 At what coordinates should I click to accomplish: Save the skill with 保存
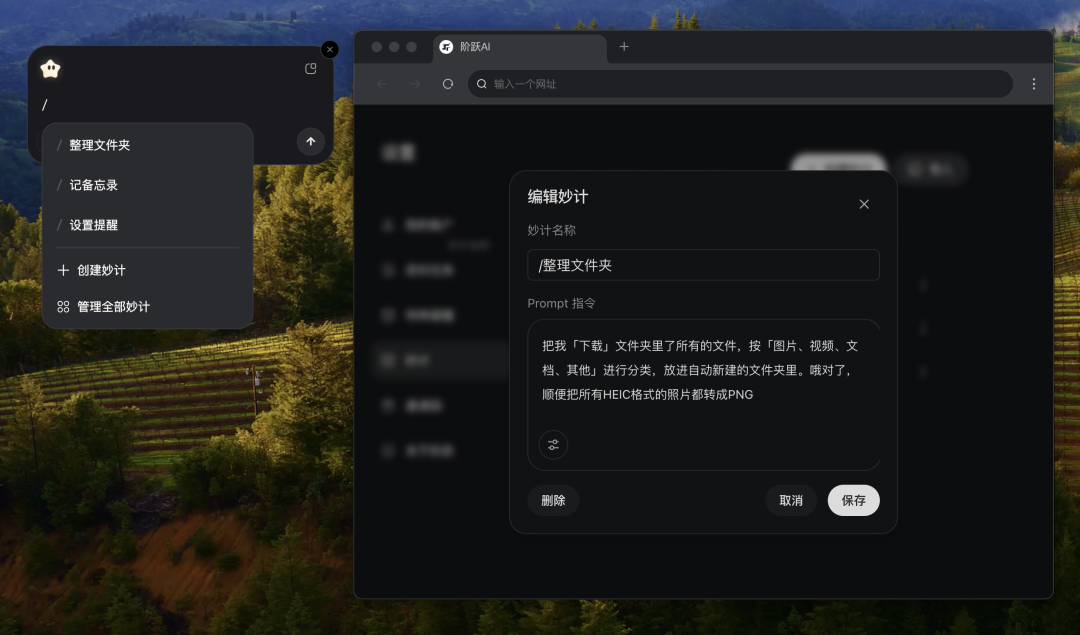click(853, 501)
